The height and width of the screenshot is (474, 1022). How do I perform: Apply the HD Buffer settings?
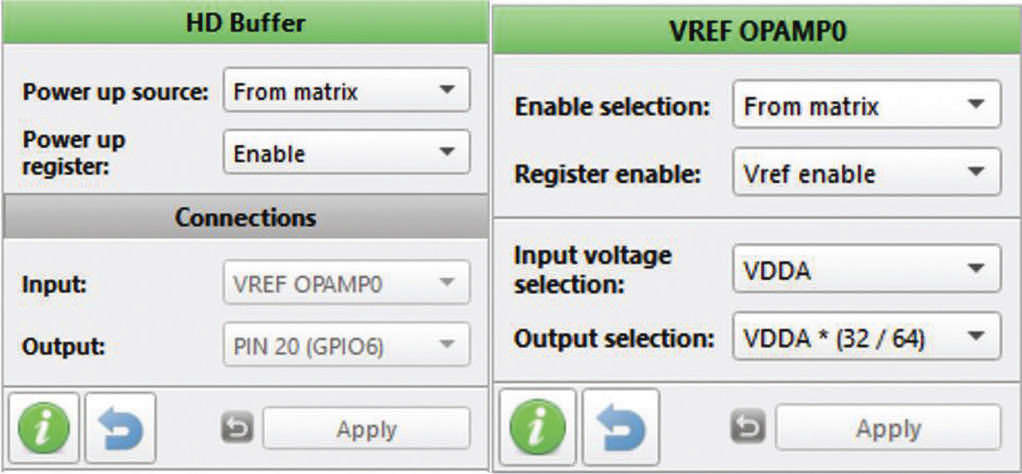pyautogui.click(x=366, y=429)
